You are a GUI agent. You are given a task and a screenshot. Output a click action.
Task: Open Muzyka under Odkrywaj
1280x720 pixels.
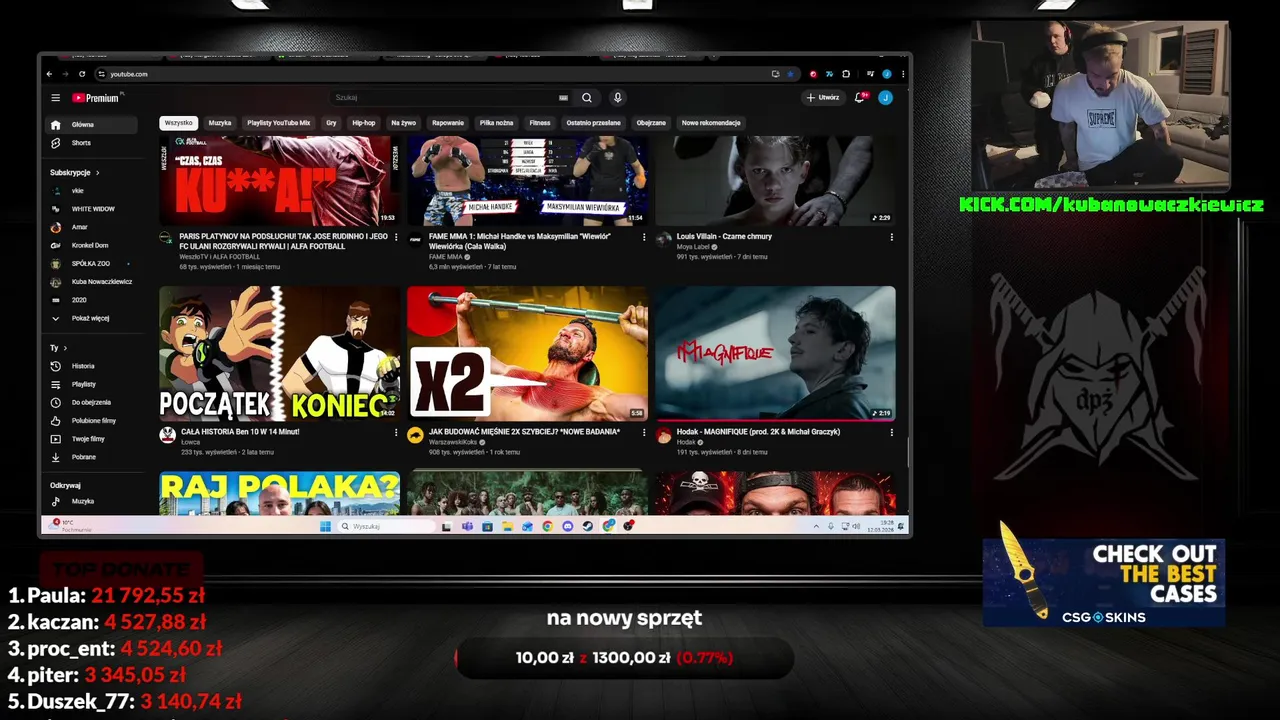pyautogui.click(x=91, y=501)
